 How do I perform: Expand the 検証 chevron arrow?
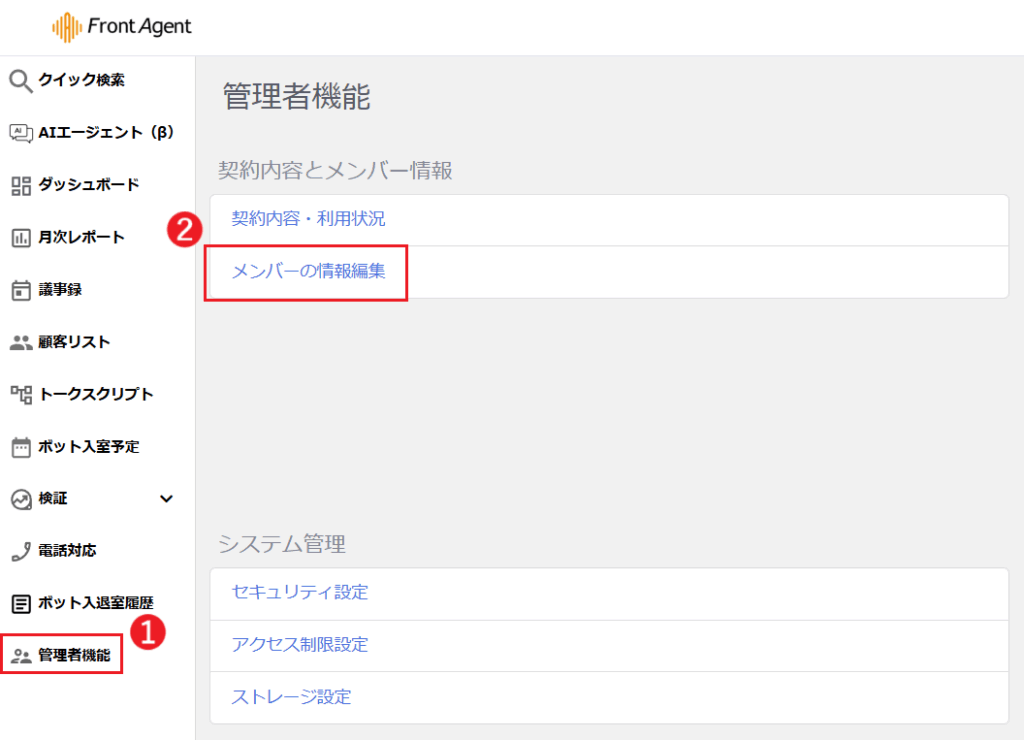pyautogui.click(x=167, y=498)
